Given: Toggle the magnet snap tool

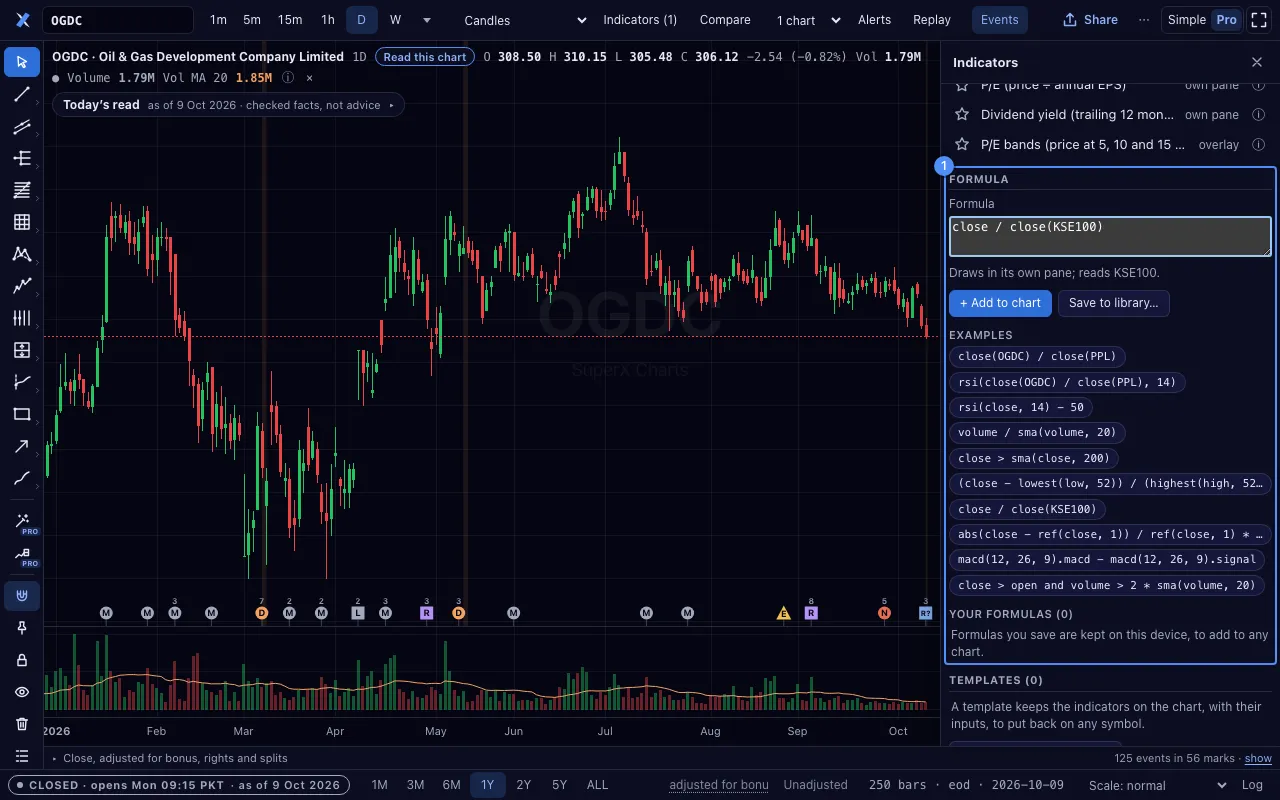Looking at the screenshot, I should 22,596.
